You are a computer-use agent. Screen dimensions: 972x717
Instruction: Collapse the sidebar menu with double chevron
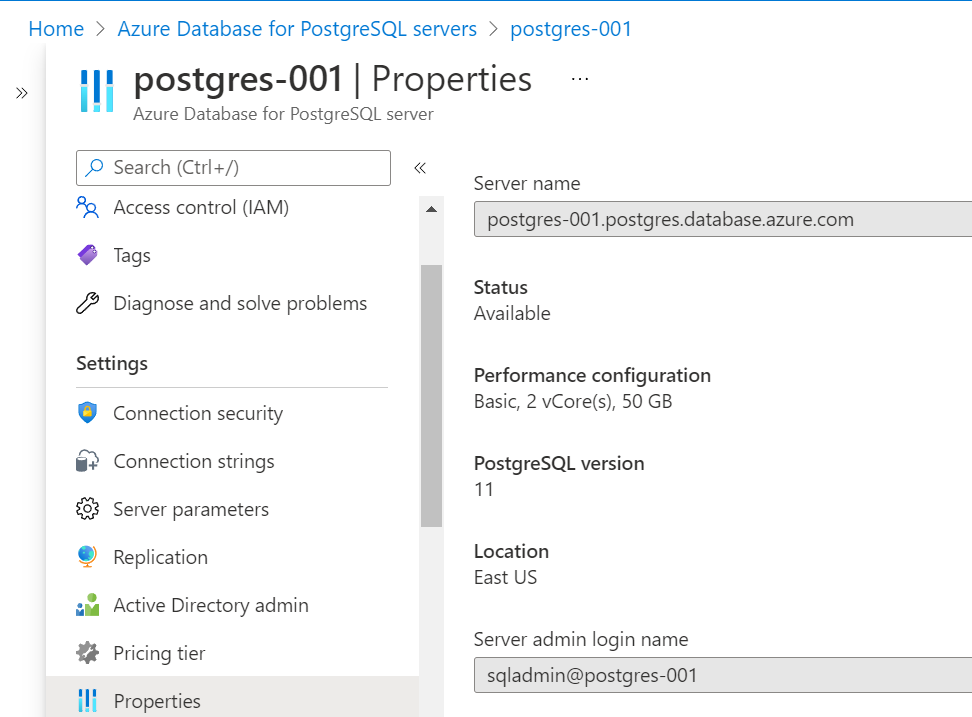(420, 168)
